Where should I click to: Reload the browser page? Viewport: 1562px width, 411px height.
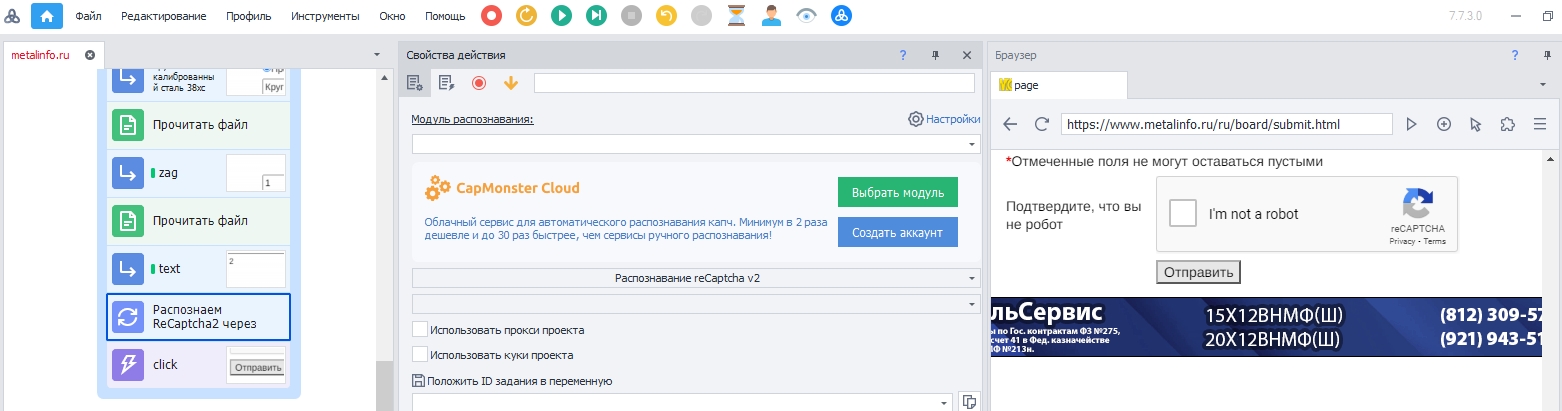click(x=1041, y=124)
